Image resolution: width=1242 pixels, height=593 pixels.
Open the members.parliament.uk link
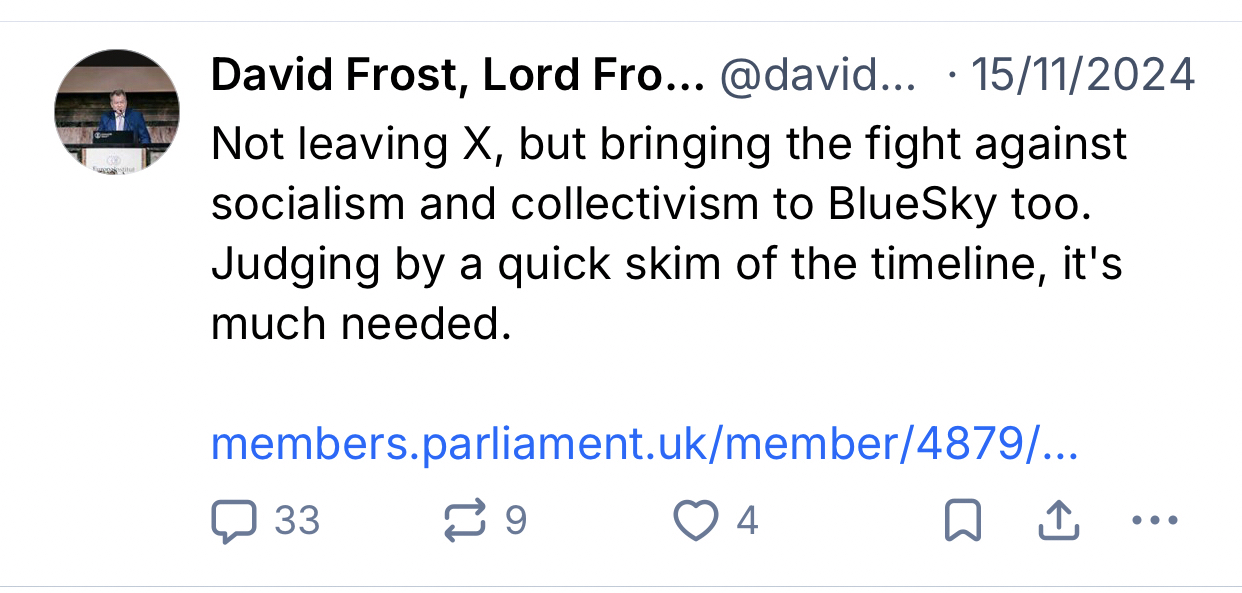click(x=644, y=444)
